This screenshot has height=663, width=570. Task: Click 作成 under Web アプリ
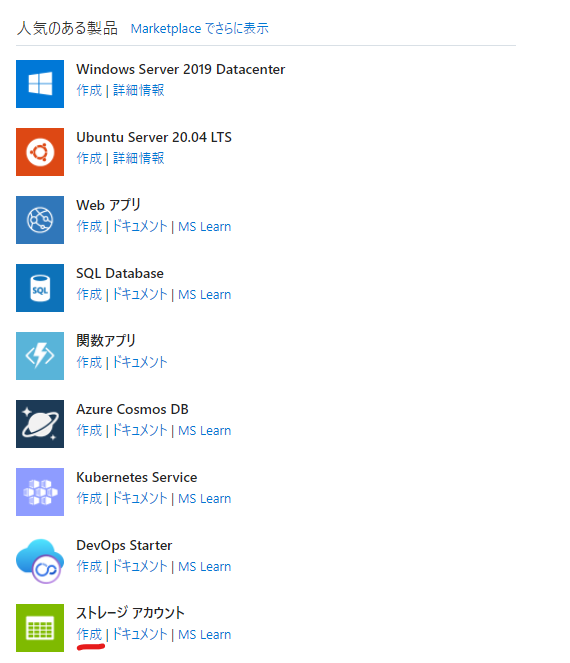click(89, 226)
